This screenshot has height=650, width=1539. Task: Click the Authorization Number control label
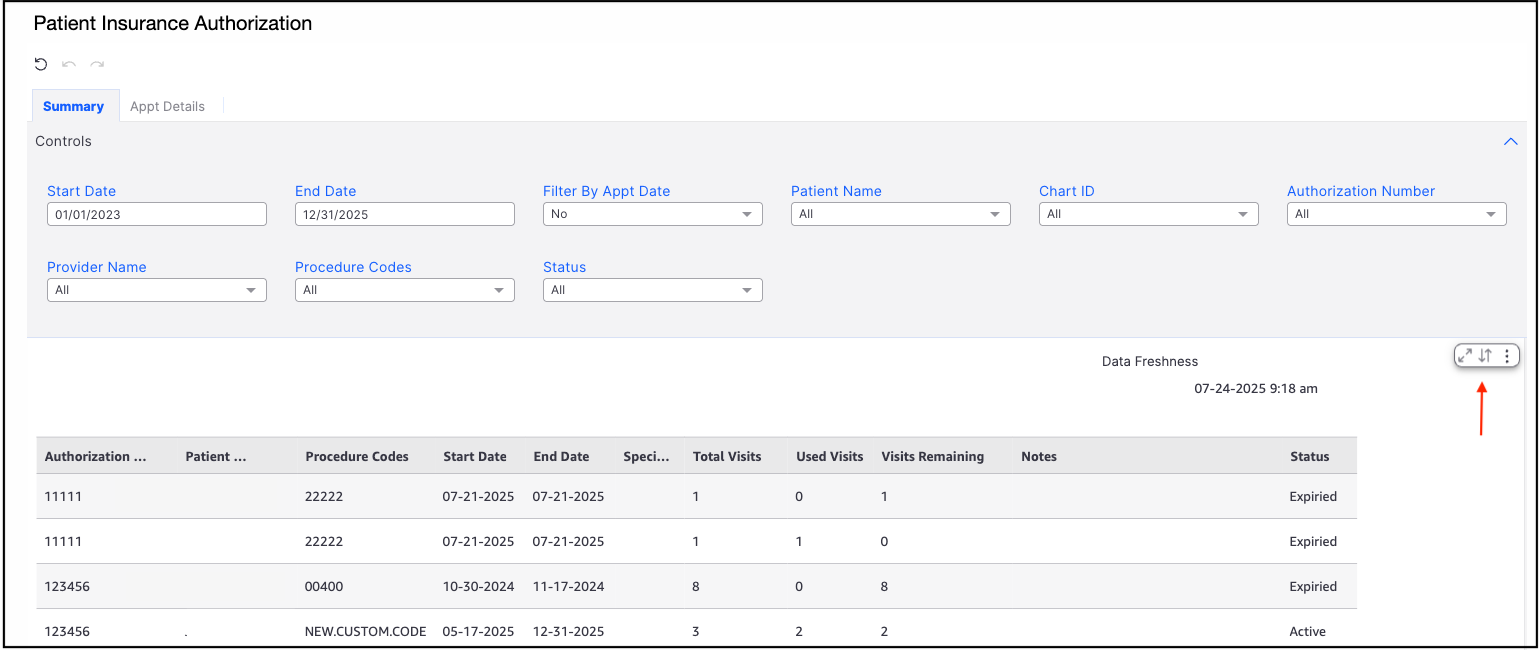[x=1361, y=191]
